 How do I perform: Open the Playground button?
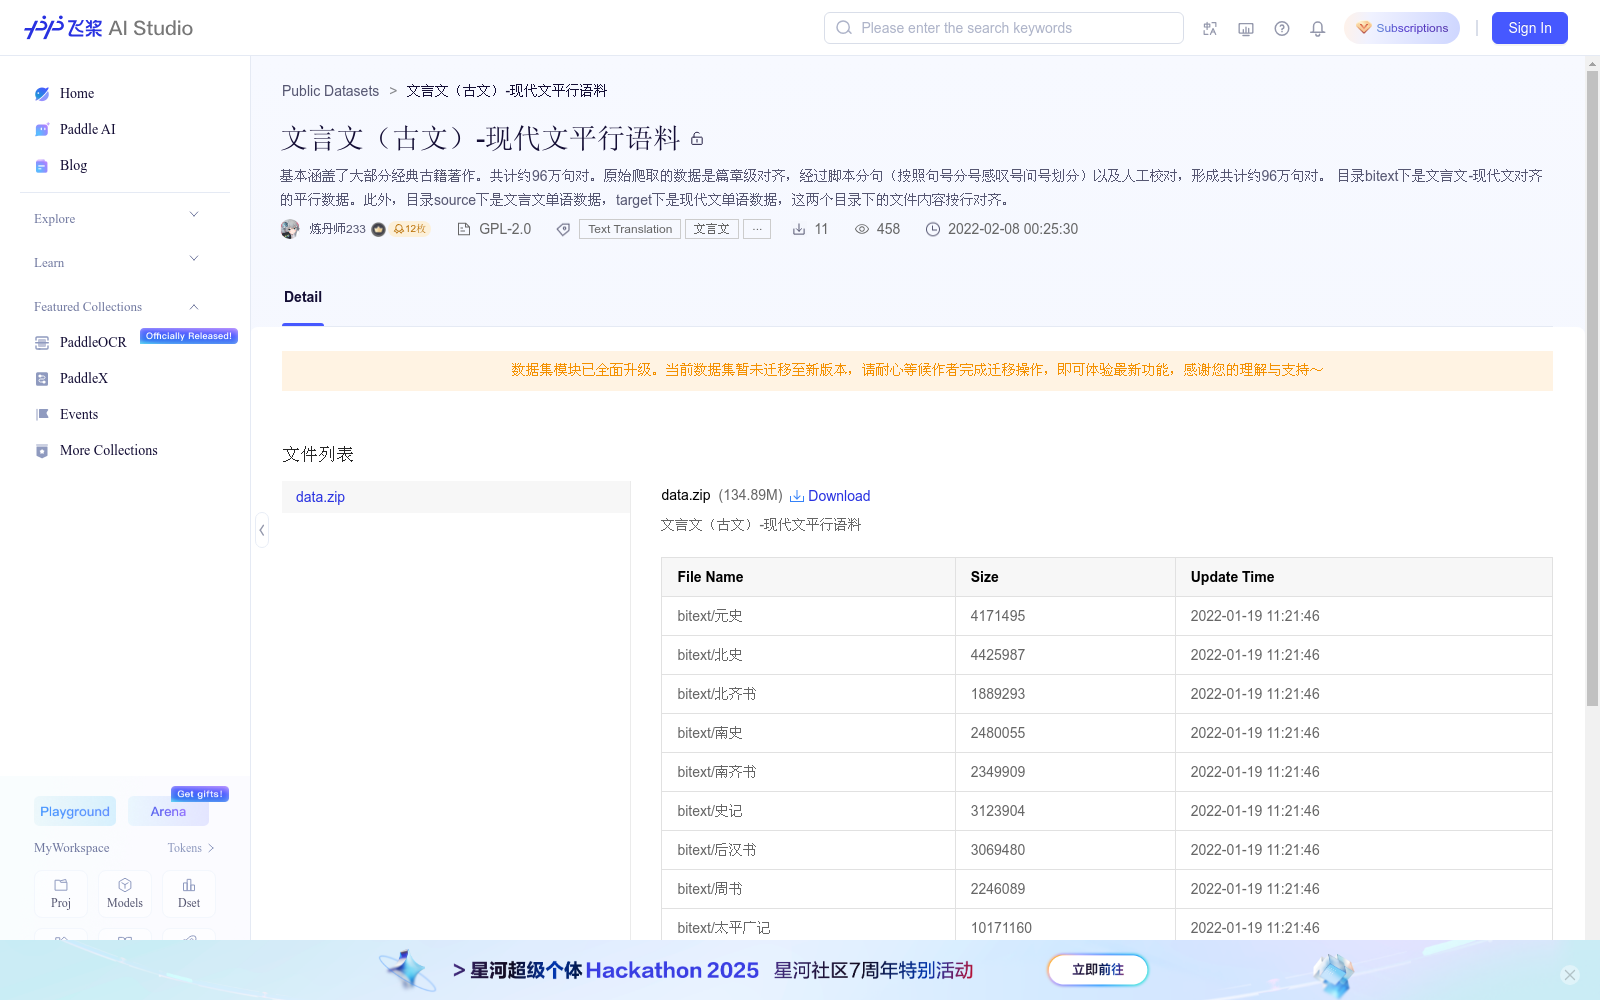pos(75,811)
